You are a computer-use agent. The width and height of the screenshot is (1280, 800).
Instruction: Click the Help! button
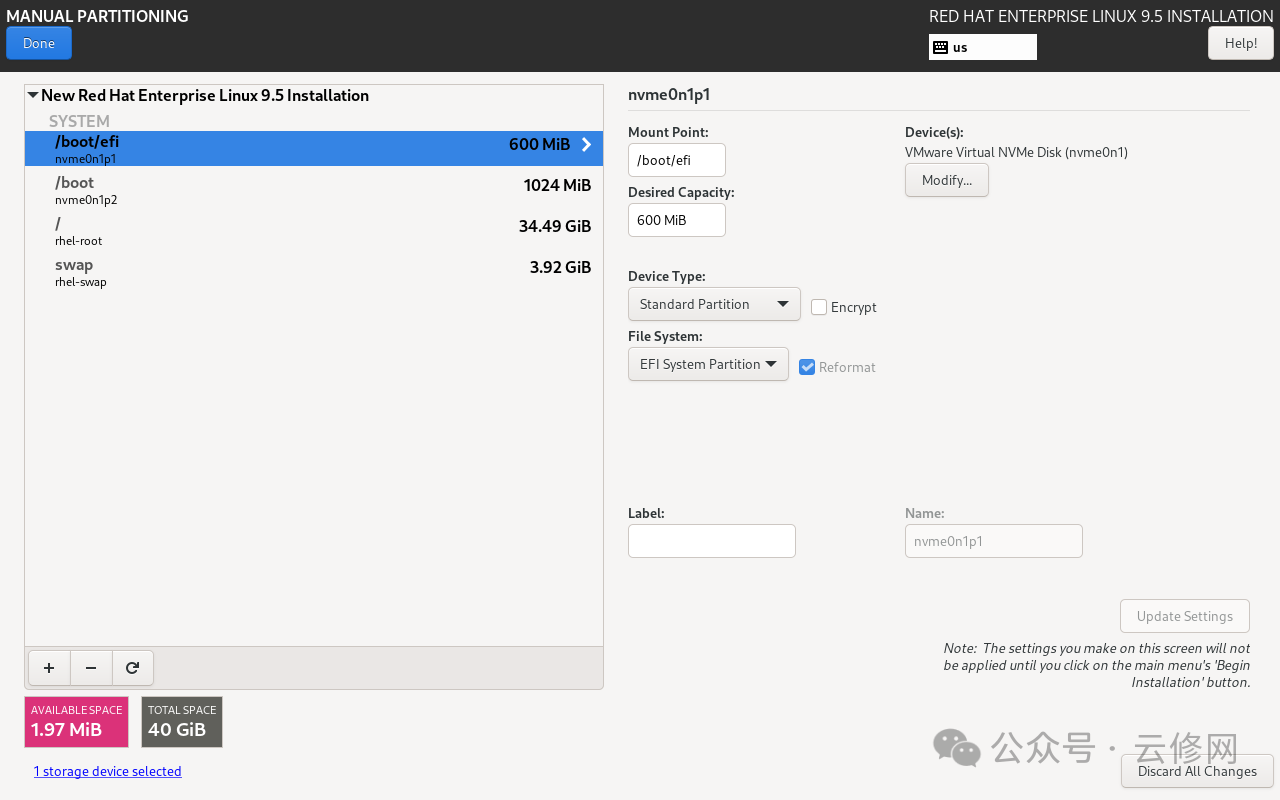1241,43
